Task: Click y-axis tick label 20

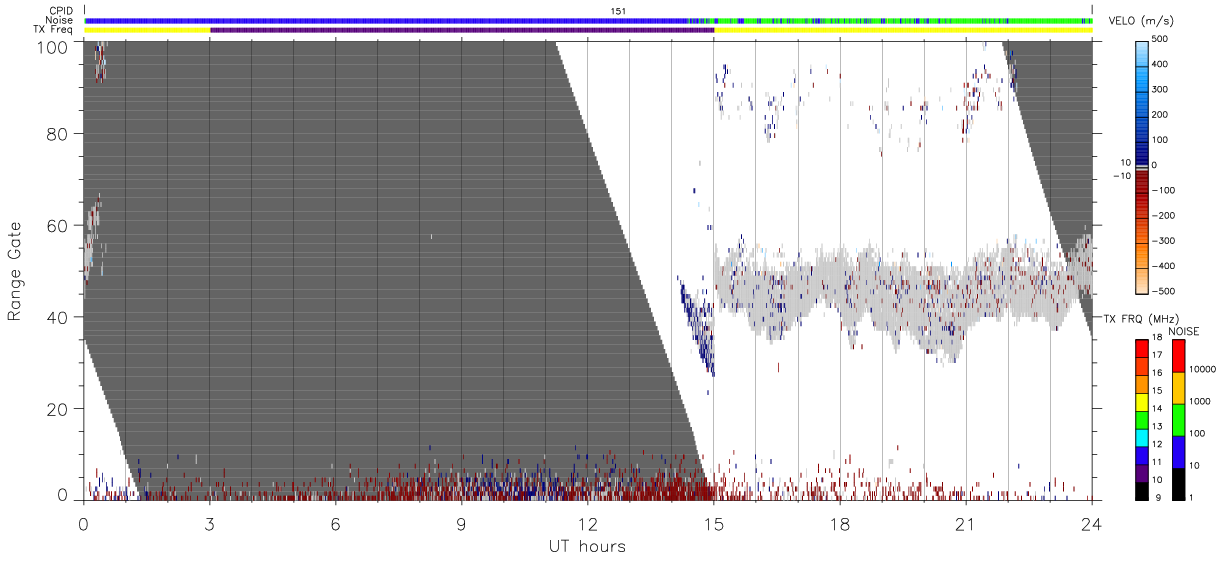Action: [x=57, y=409]
